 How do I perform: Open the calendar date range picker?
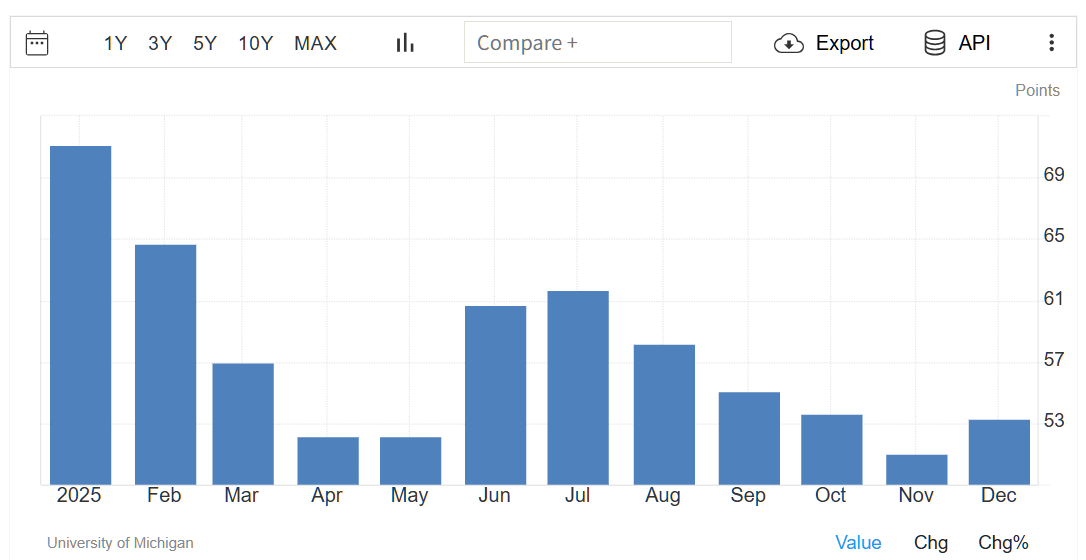point(37,43)
